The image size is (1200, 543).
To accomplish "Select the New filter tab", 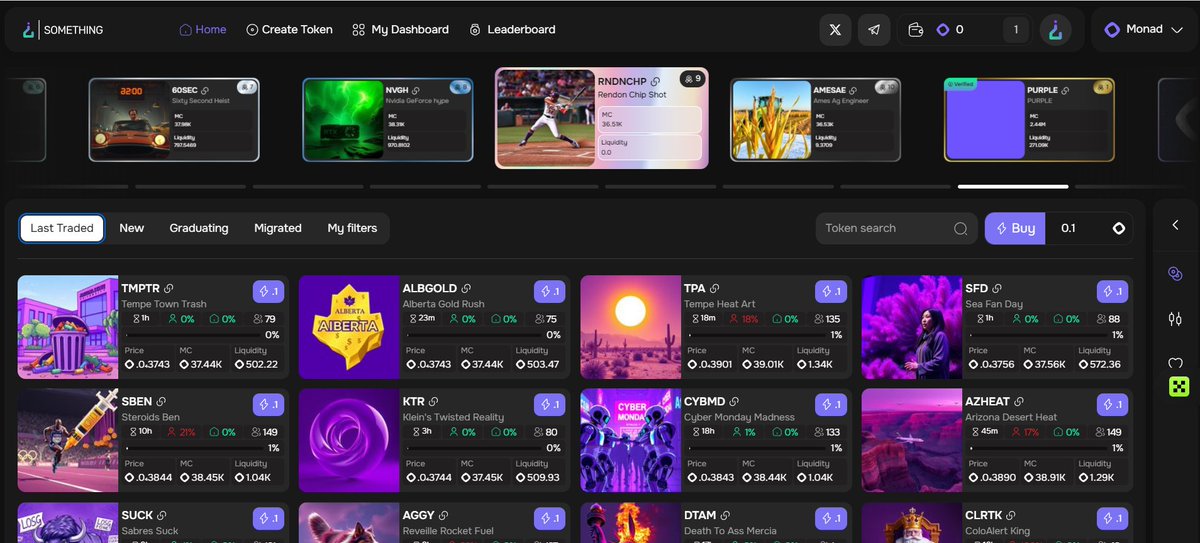I will pyautogui.click(x=132, y=228).
